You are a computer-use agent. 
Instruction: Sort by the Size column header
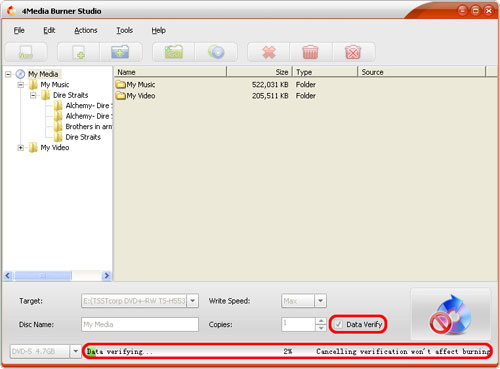(x=259, y=72)
